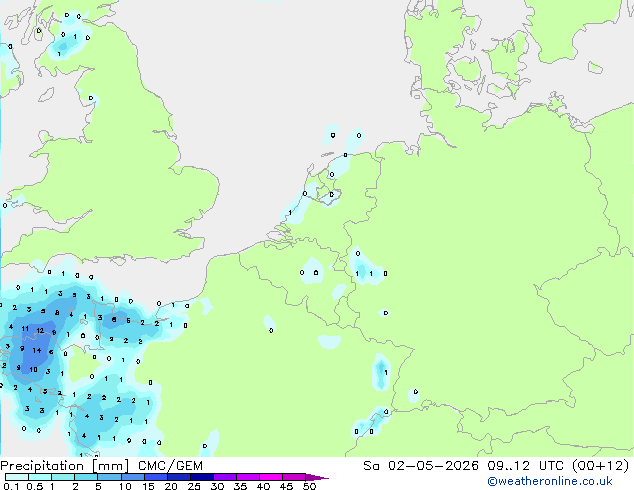The width and height of the screenshot is (634, 490).
Task: Click the legend swatch starting at 0.1 mm
Action: pos(17,477)
